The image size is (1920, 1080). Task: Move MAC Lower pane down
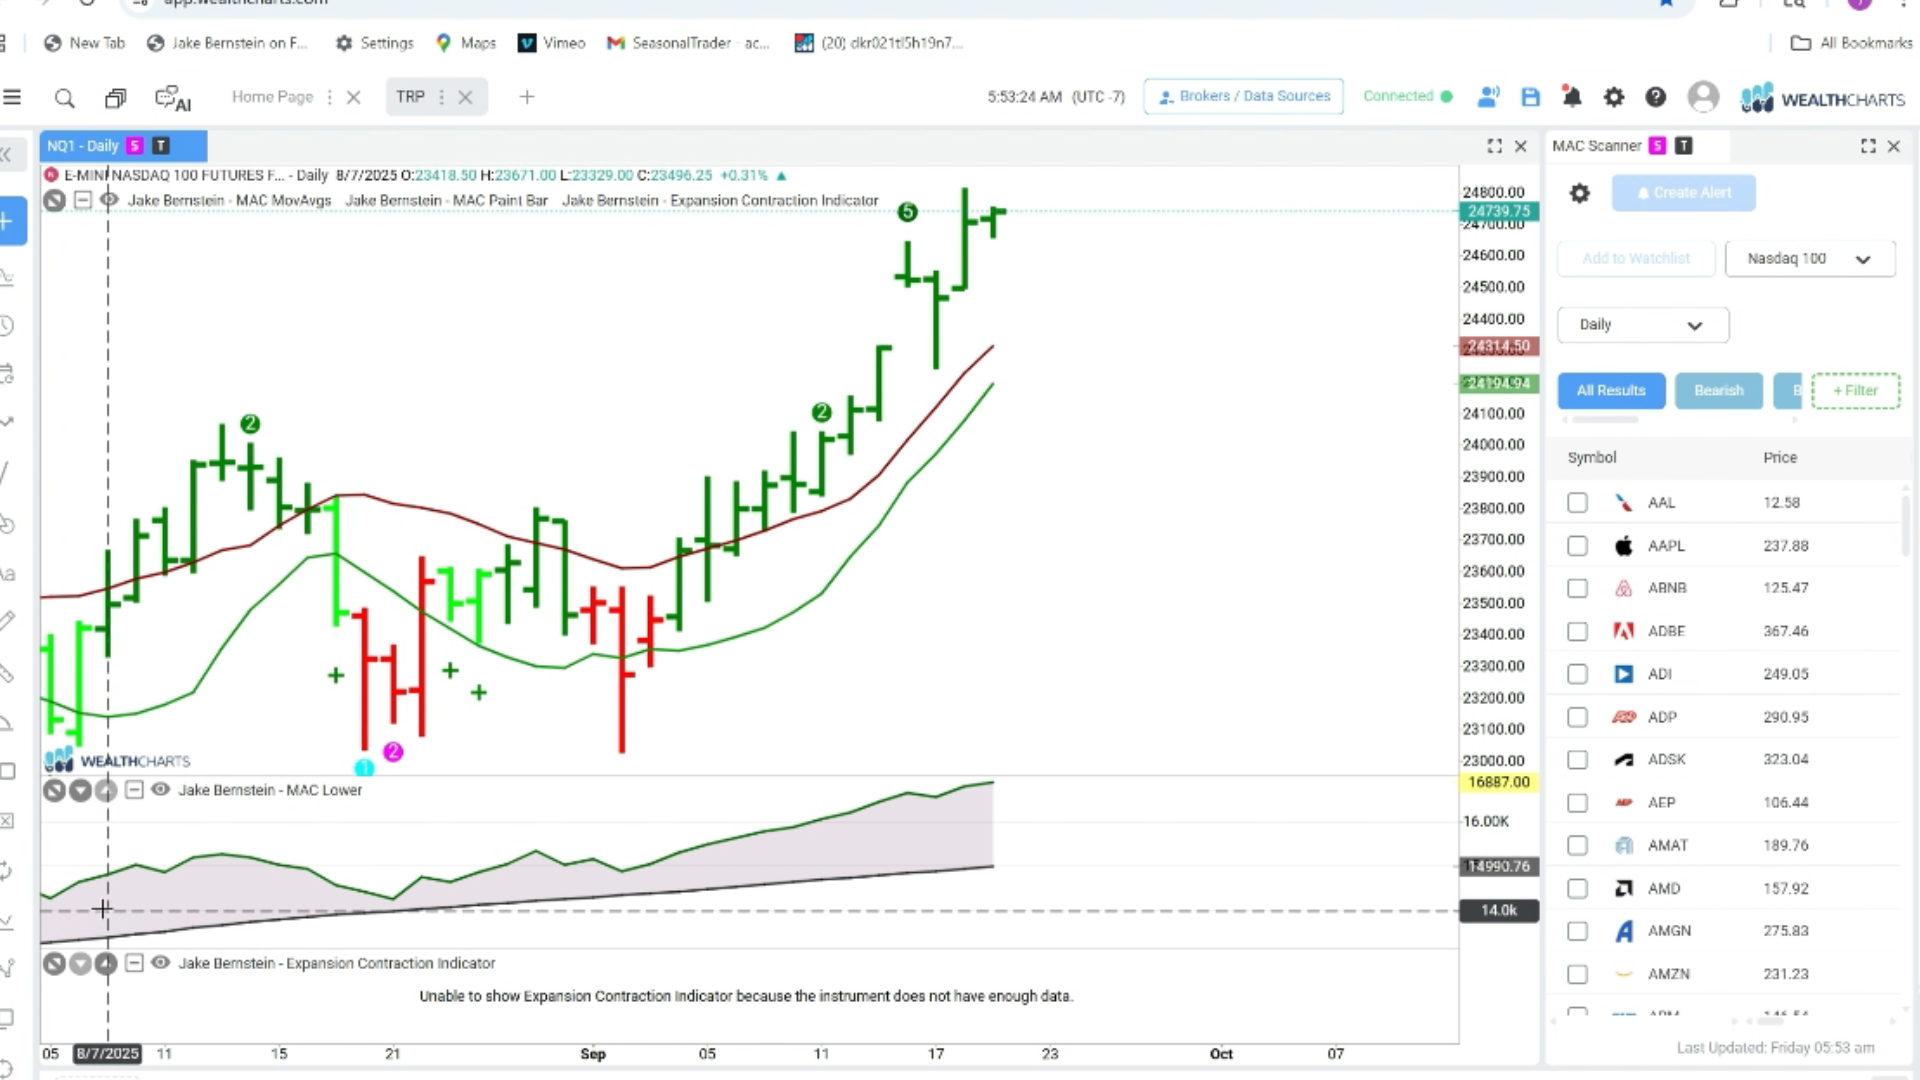click(x=80, y=791)
